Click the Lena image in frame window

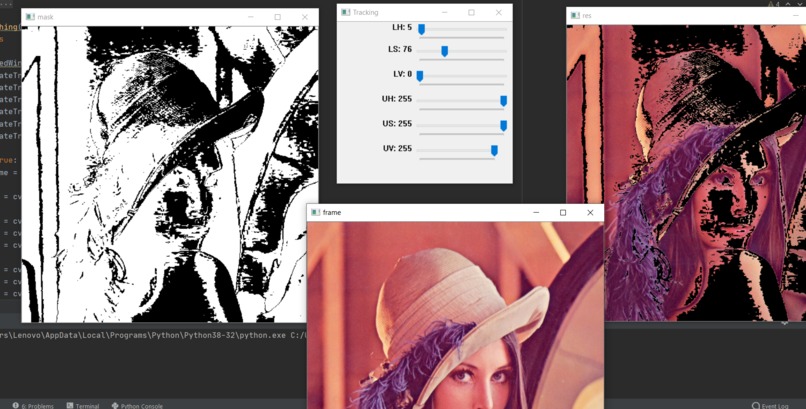[x=455, y=315]
